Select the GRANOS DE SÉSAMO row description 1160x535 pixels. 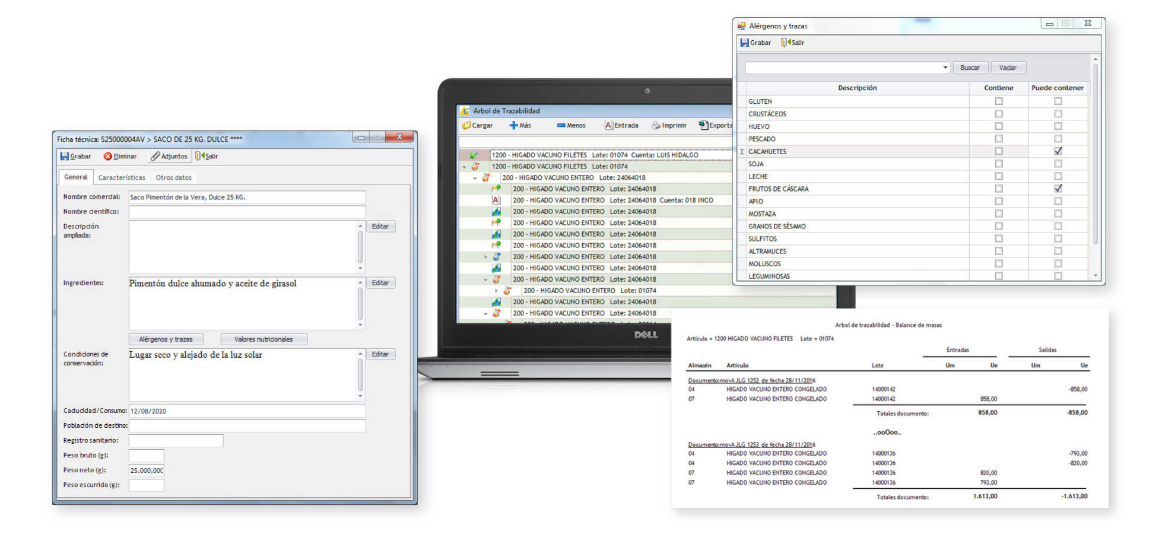pyautogui.click(x=777, y=226)
